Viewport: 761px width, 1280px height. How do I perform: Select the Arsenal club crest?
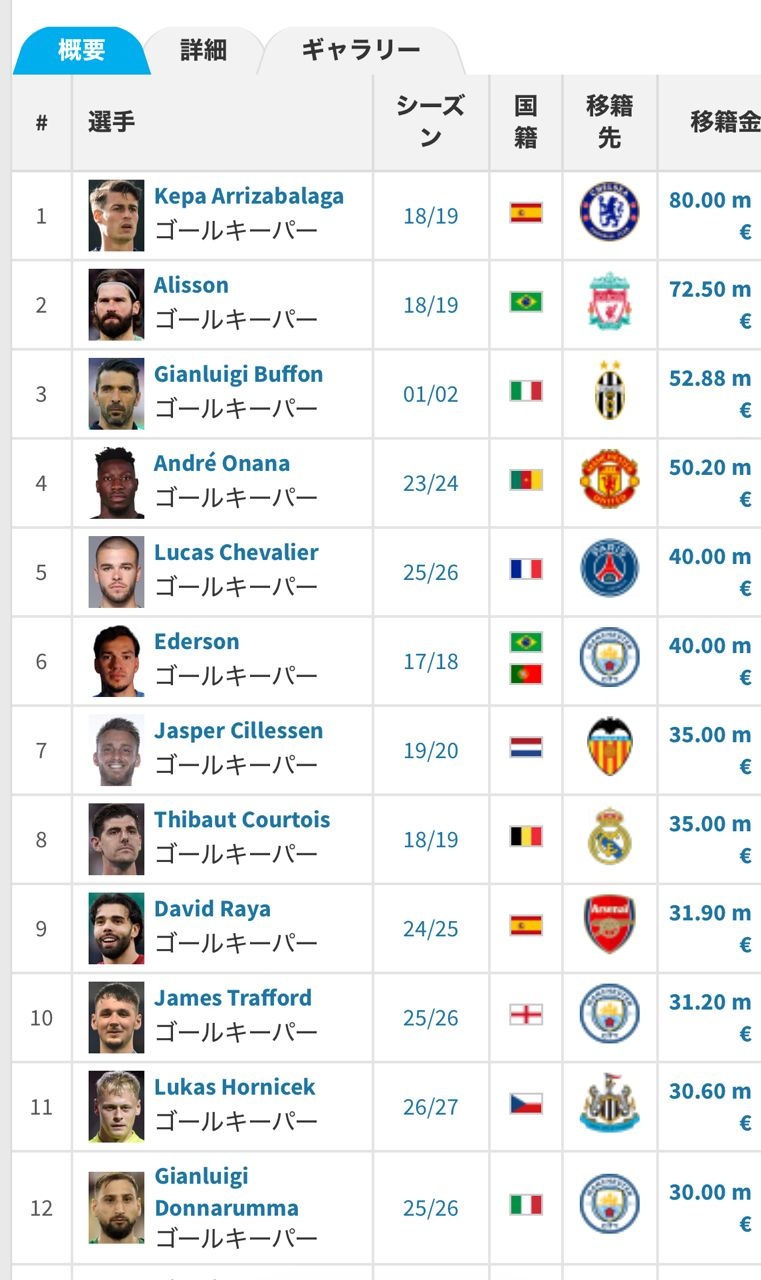[x=609, y=924]
